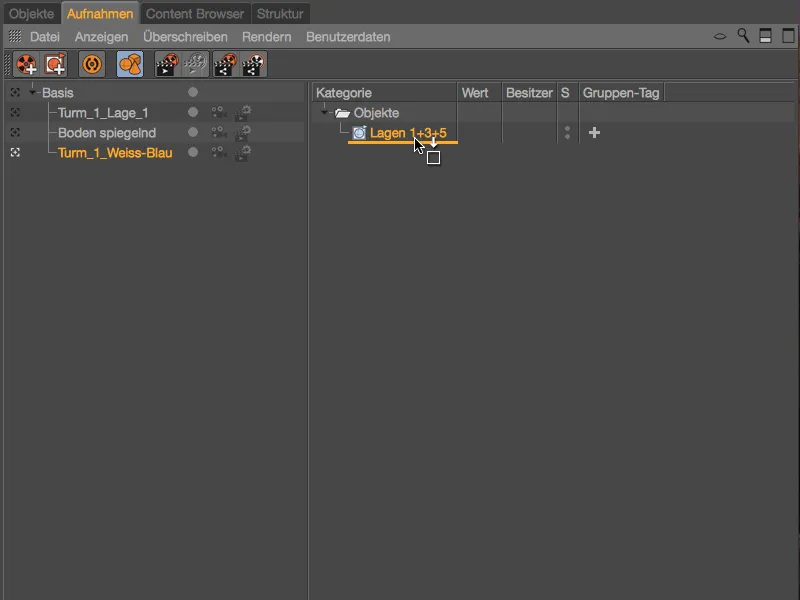This screenshot has width=800, height=600.
Task: Click the split panel layout icon
Action: (x=765, y=36)
